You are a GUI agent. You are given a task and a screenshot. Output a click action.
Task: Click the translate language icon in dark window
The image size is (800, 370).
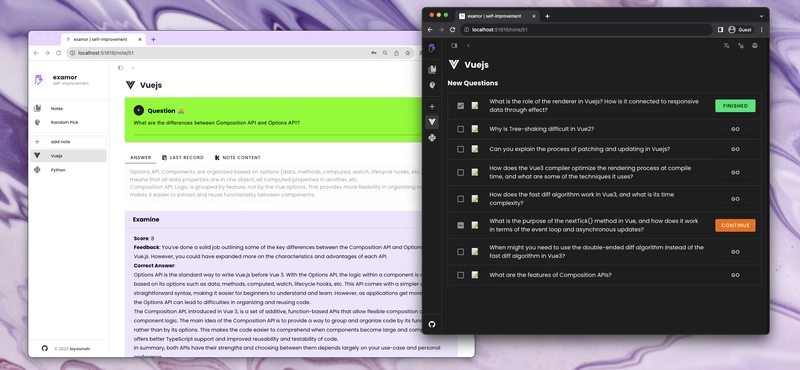pos(726,45)
